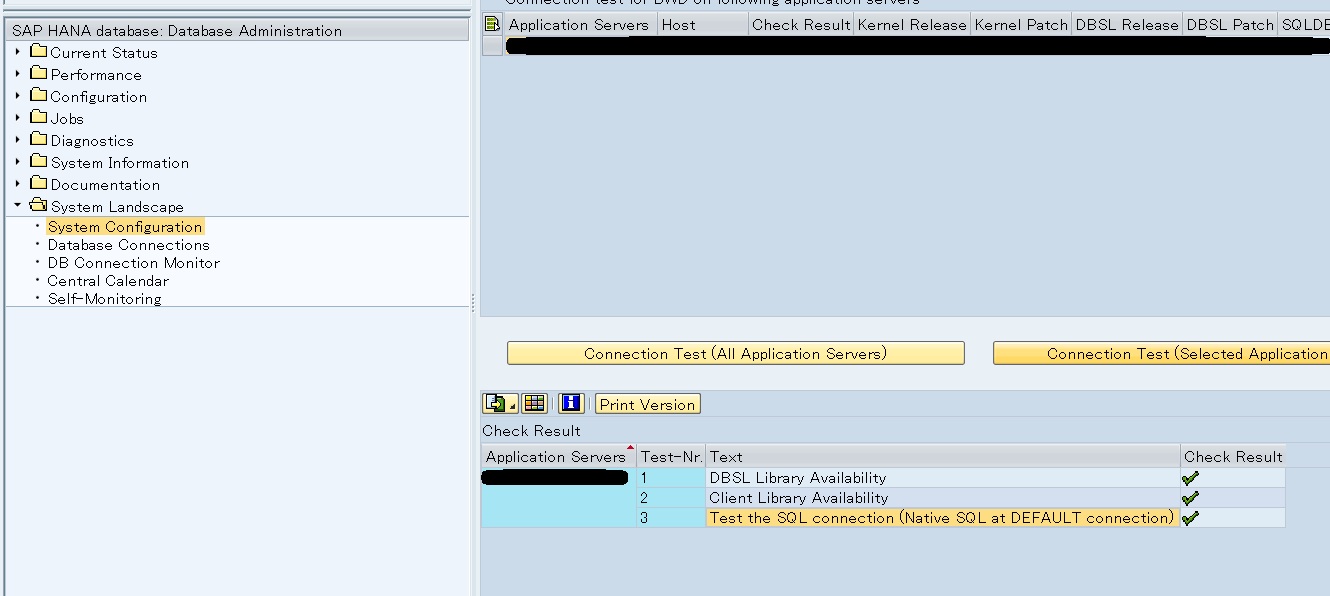Click the blue information icon
The height and width of the screenshot is (596, 1330).
pos(571,404)
